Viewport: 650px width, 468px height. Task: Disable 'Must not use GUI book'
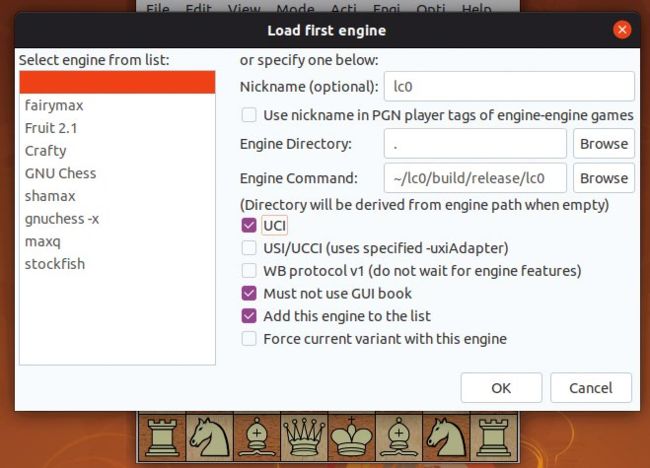click(249, 294)
